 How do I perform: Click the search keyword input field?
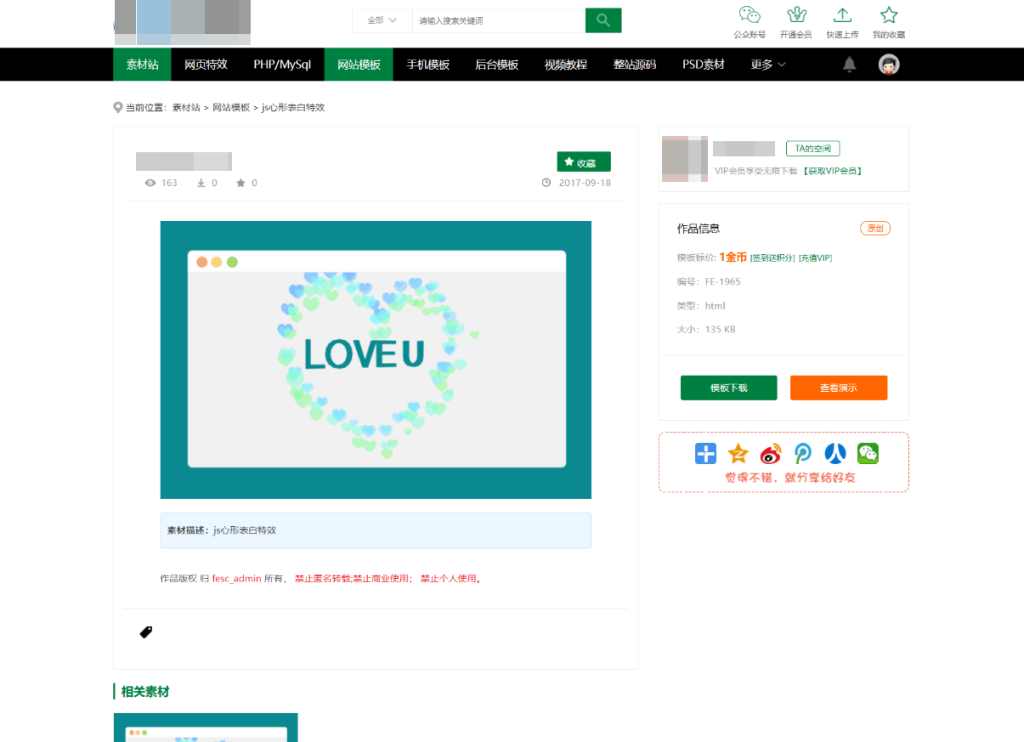497,20
